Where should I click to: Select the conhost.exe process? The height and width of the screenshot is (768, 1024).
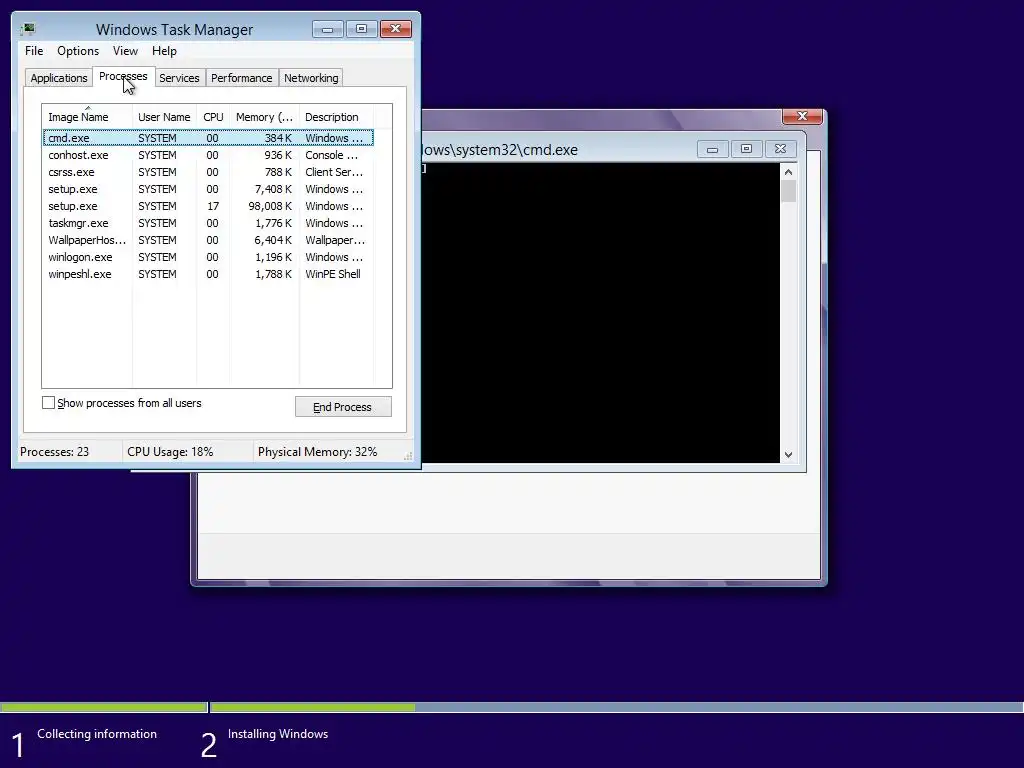pos(208,155)
